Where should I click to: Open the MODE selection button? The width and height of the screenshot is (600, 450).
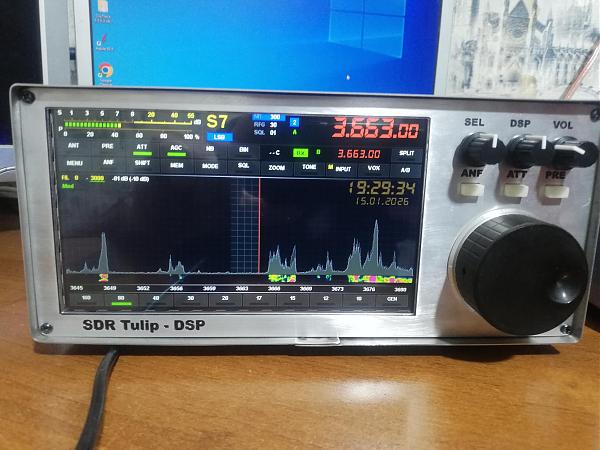(210, 166)
